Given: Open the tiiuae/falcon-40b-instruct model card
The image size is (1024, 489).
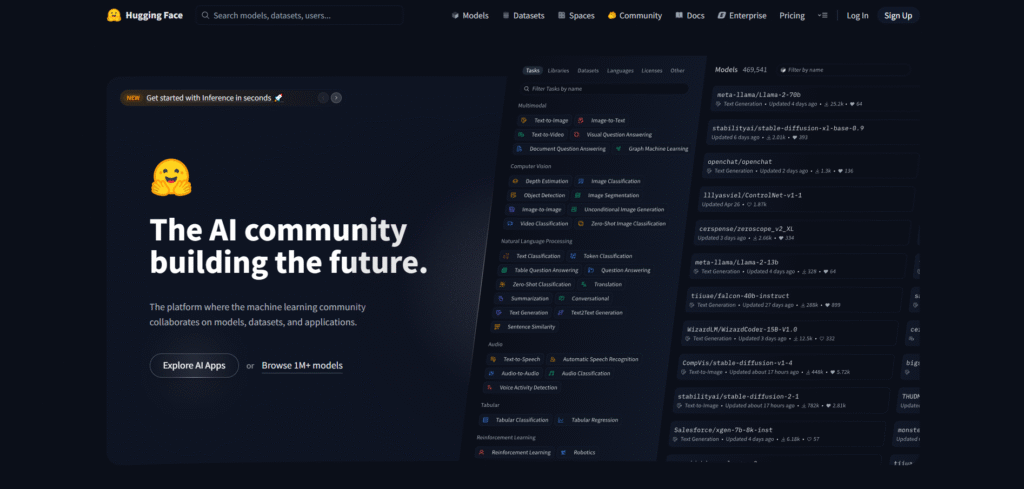Looking at the screenshot, I should tap(793, 300).
